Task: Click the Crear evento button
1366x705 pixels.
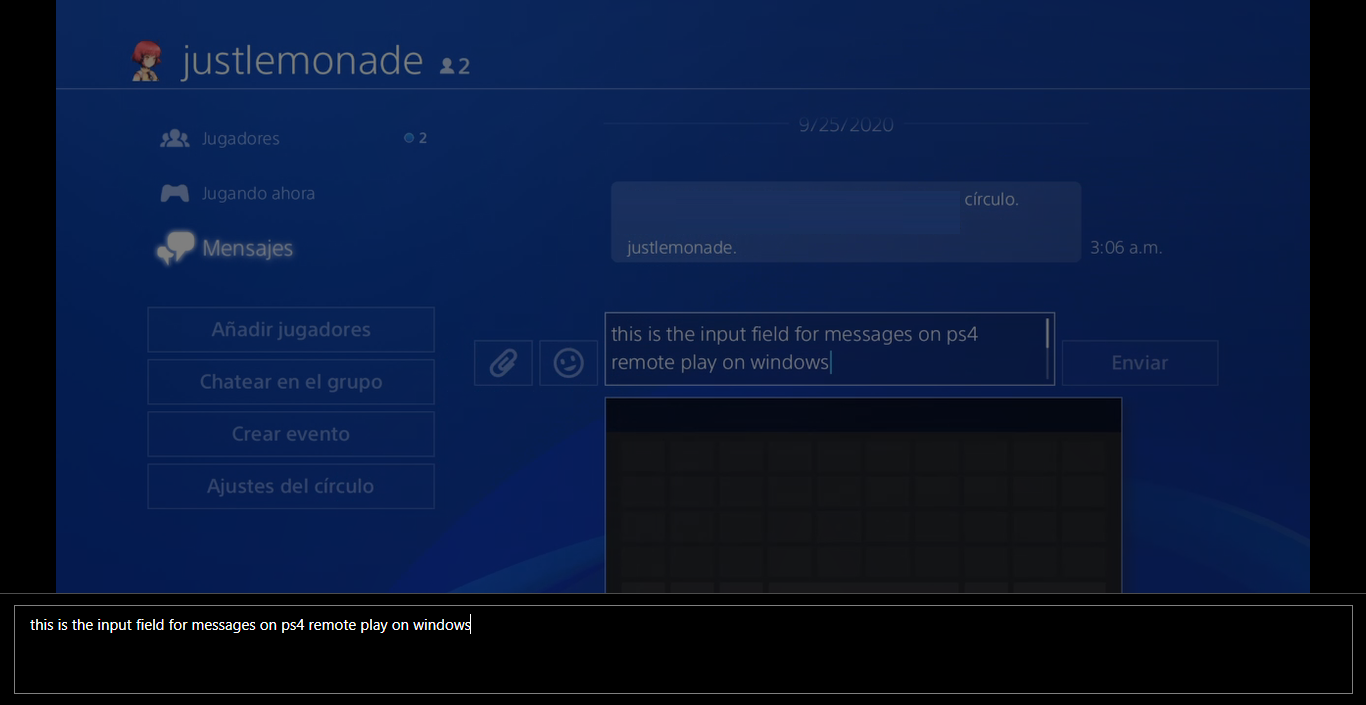Action: click(291, 434)
